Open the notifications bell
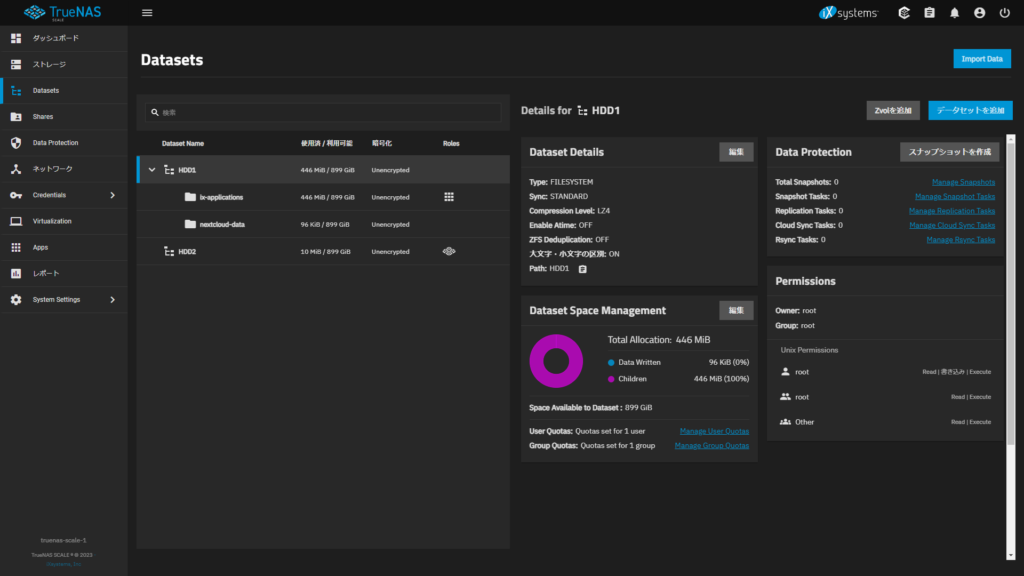Image resolution: width=1024 pixels, height=576 pixels. pyautogui.click(x=954, y=12)
